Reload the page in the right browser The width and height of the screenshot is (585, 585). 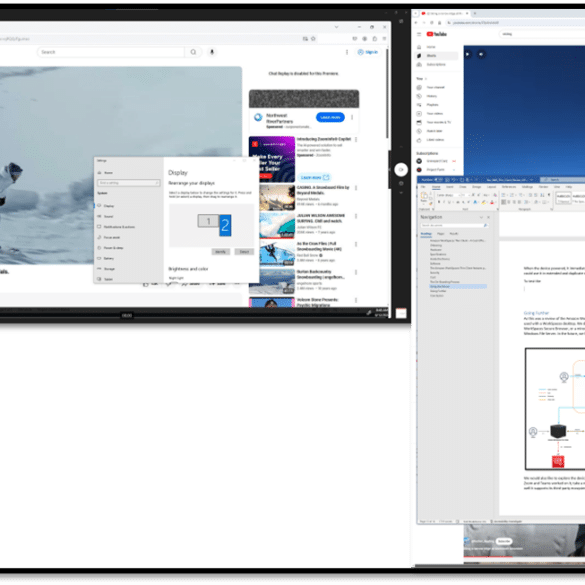tap(432, 23)
